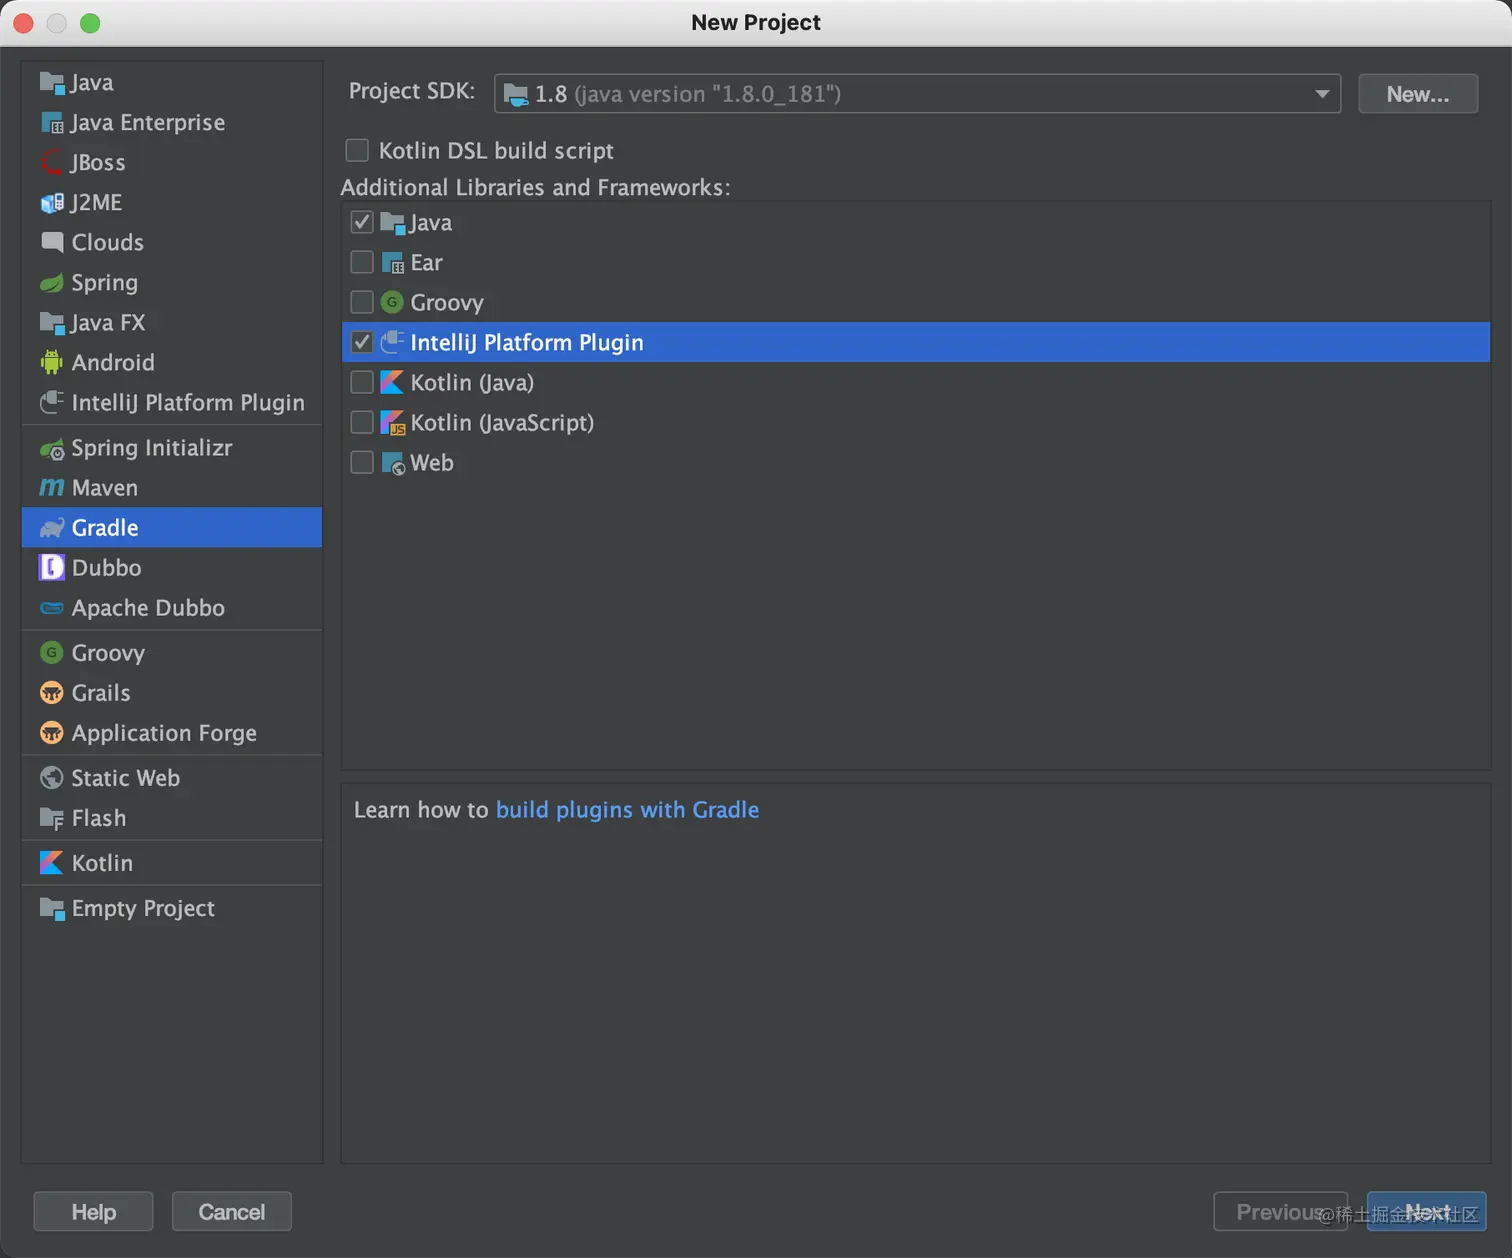
Task: Click the Android robot icon
Action: tap(52, 362)
